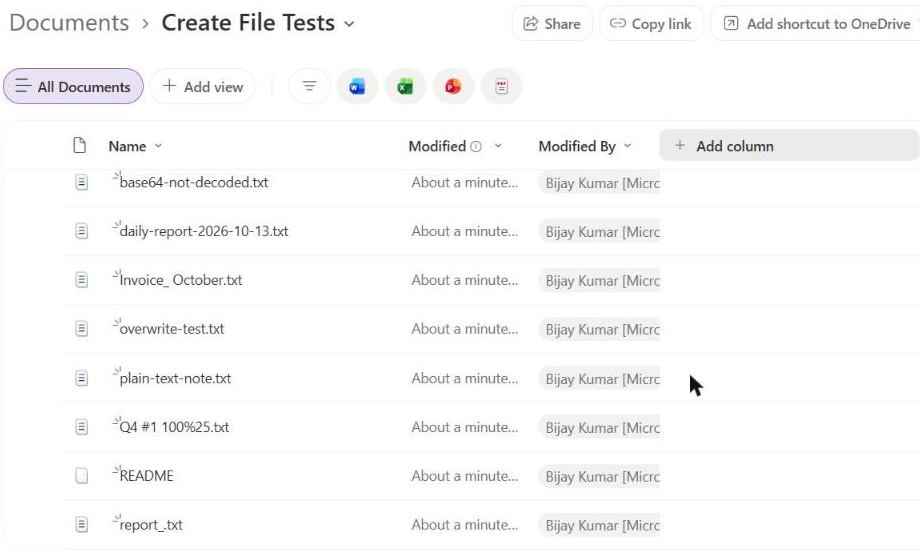Click Bijay Kumar in Invoice_ October row
The image size is (920, 550).
[599, 281]
